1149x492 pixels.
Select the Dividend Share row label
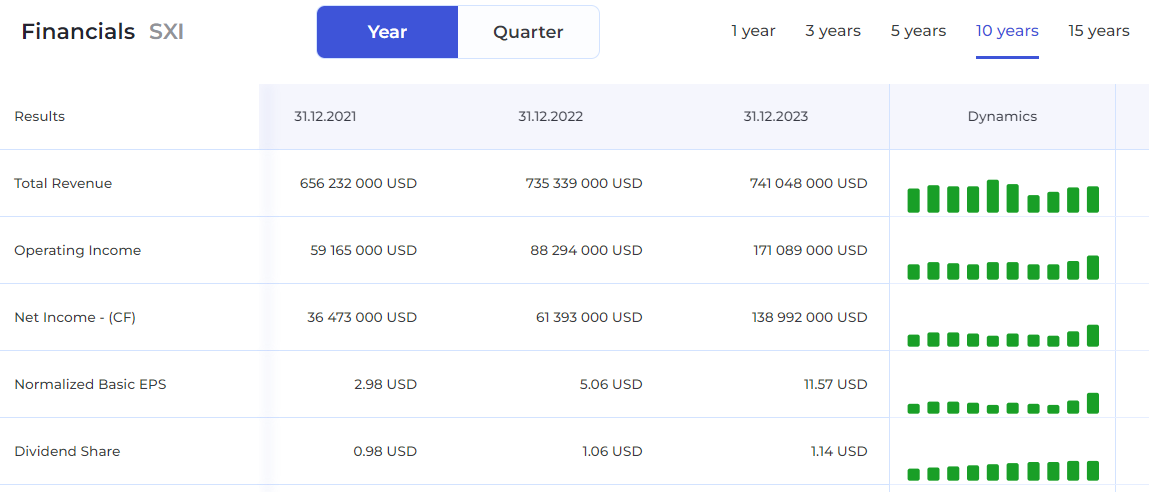[67, 452]
